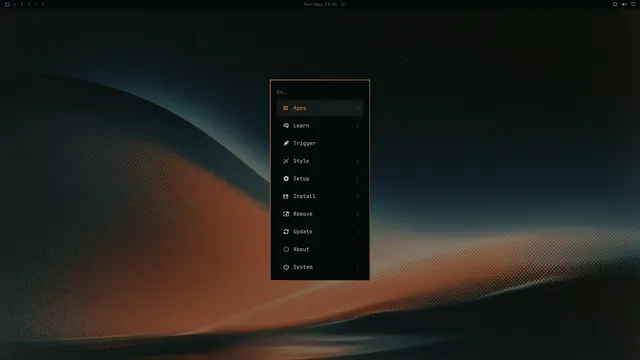Switch to workspace 2 in the top bar

22,4
